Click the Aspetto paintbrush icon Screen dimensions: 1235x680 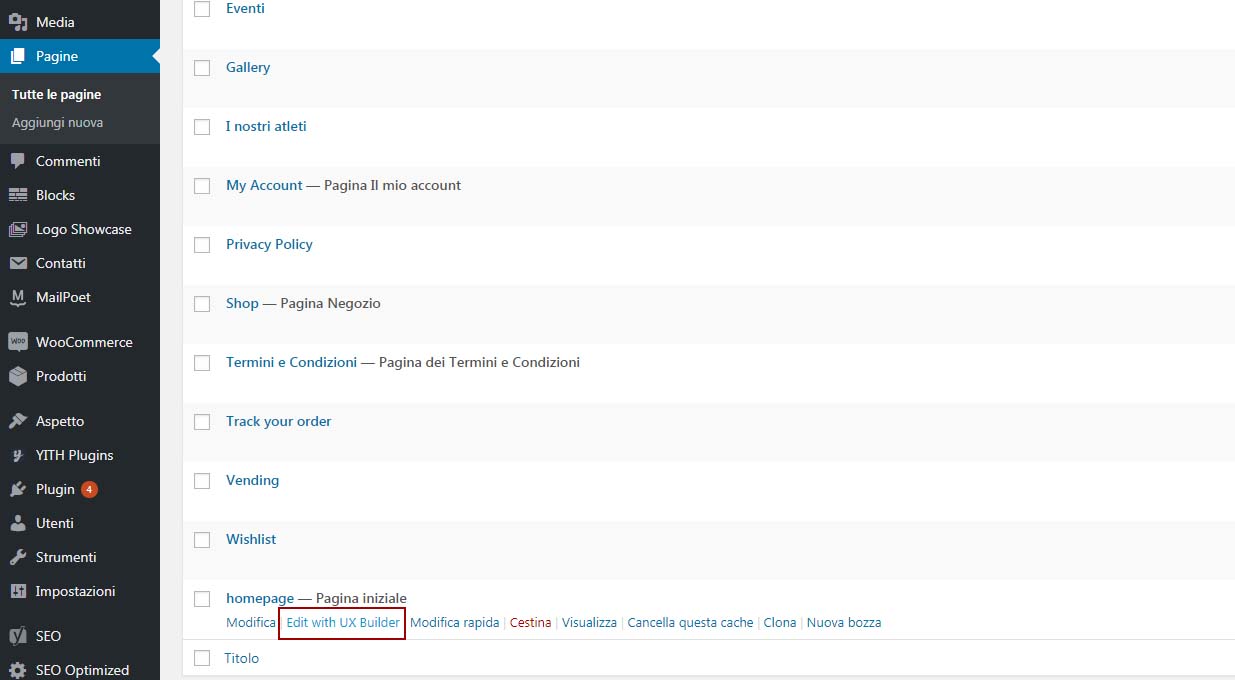pyautogui.click(x=18, y=421)
